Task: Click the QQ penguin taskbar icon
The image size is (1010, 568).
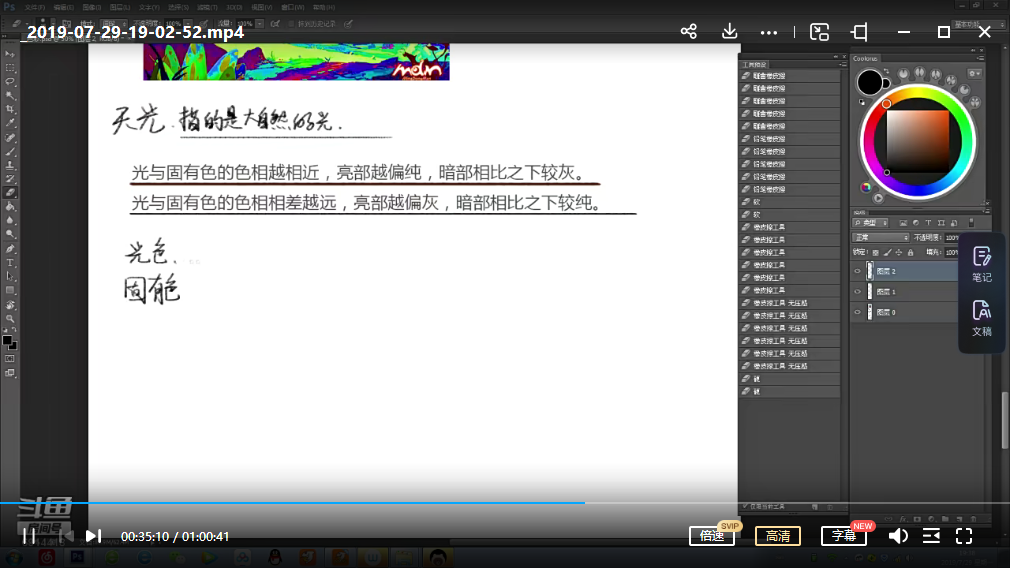Action: point(275,557)
